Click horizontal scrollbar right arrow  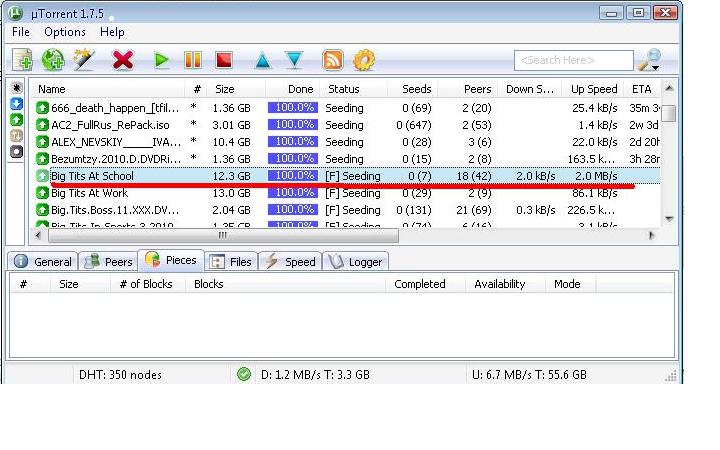click(652, 236)
